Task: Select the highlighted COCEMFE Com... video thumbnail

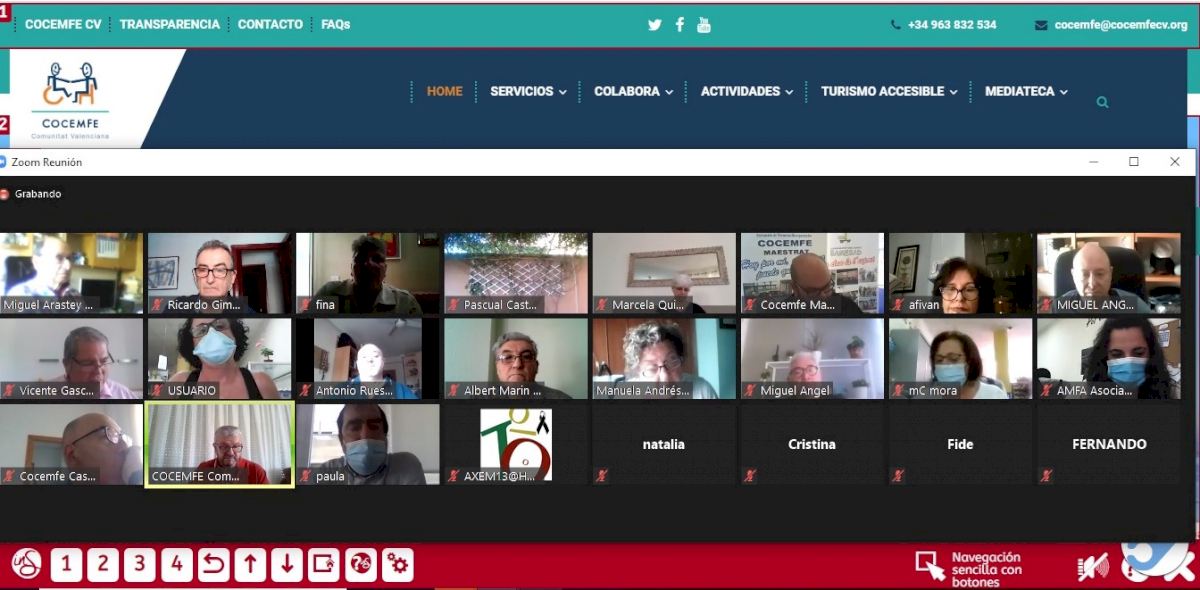Action: (219, 444)
